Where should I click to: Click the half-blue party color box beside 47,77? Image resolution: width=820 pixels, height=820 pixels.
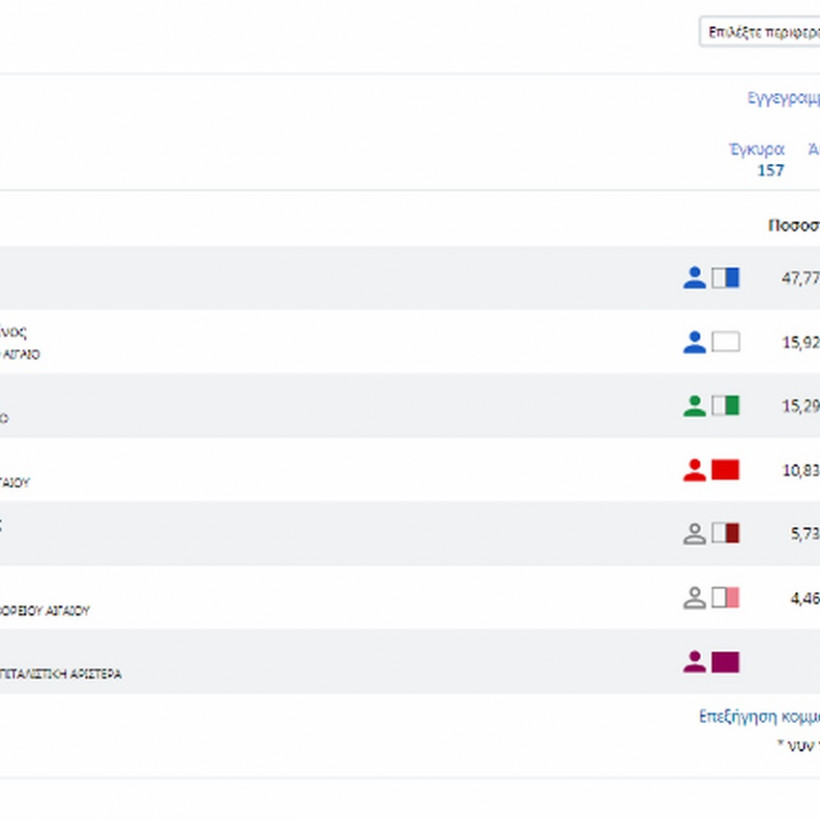[725, 278]
